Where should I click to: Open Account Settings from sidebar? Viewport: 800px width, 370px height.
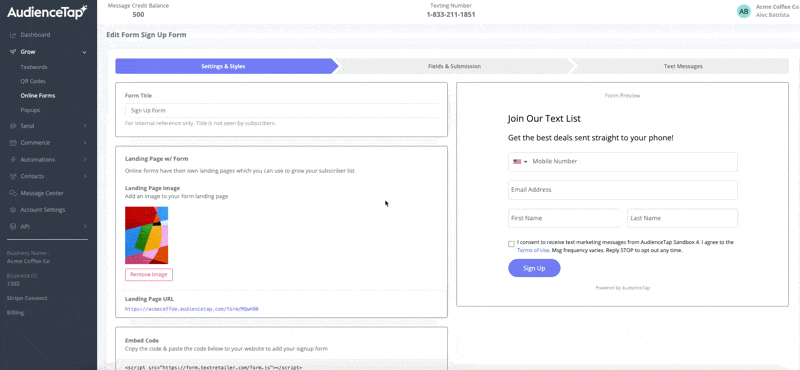point(43,210)
